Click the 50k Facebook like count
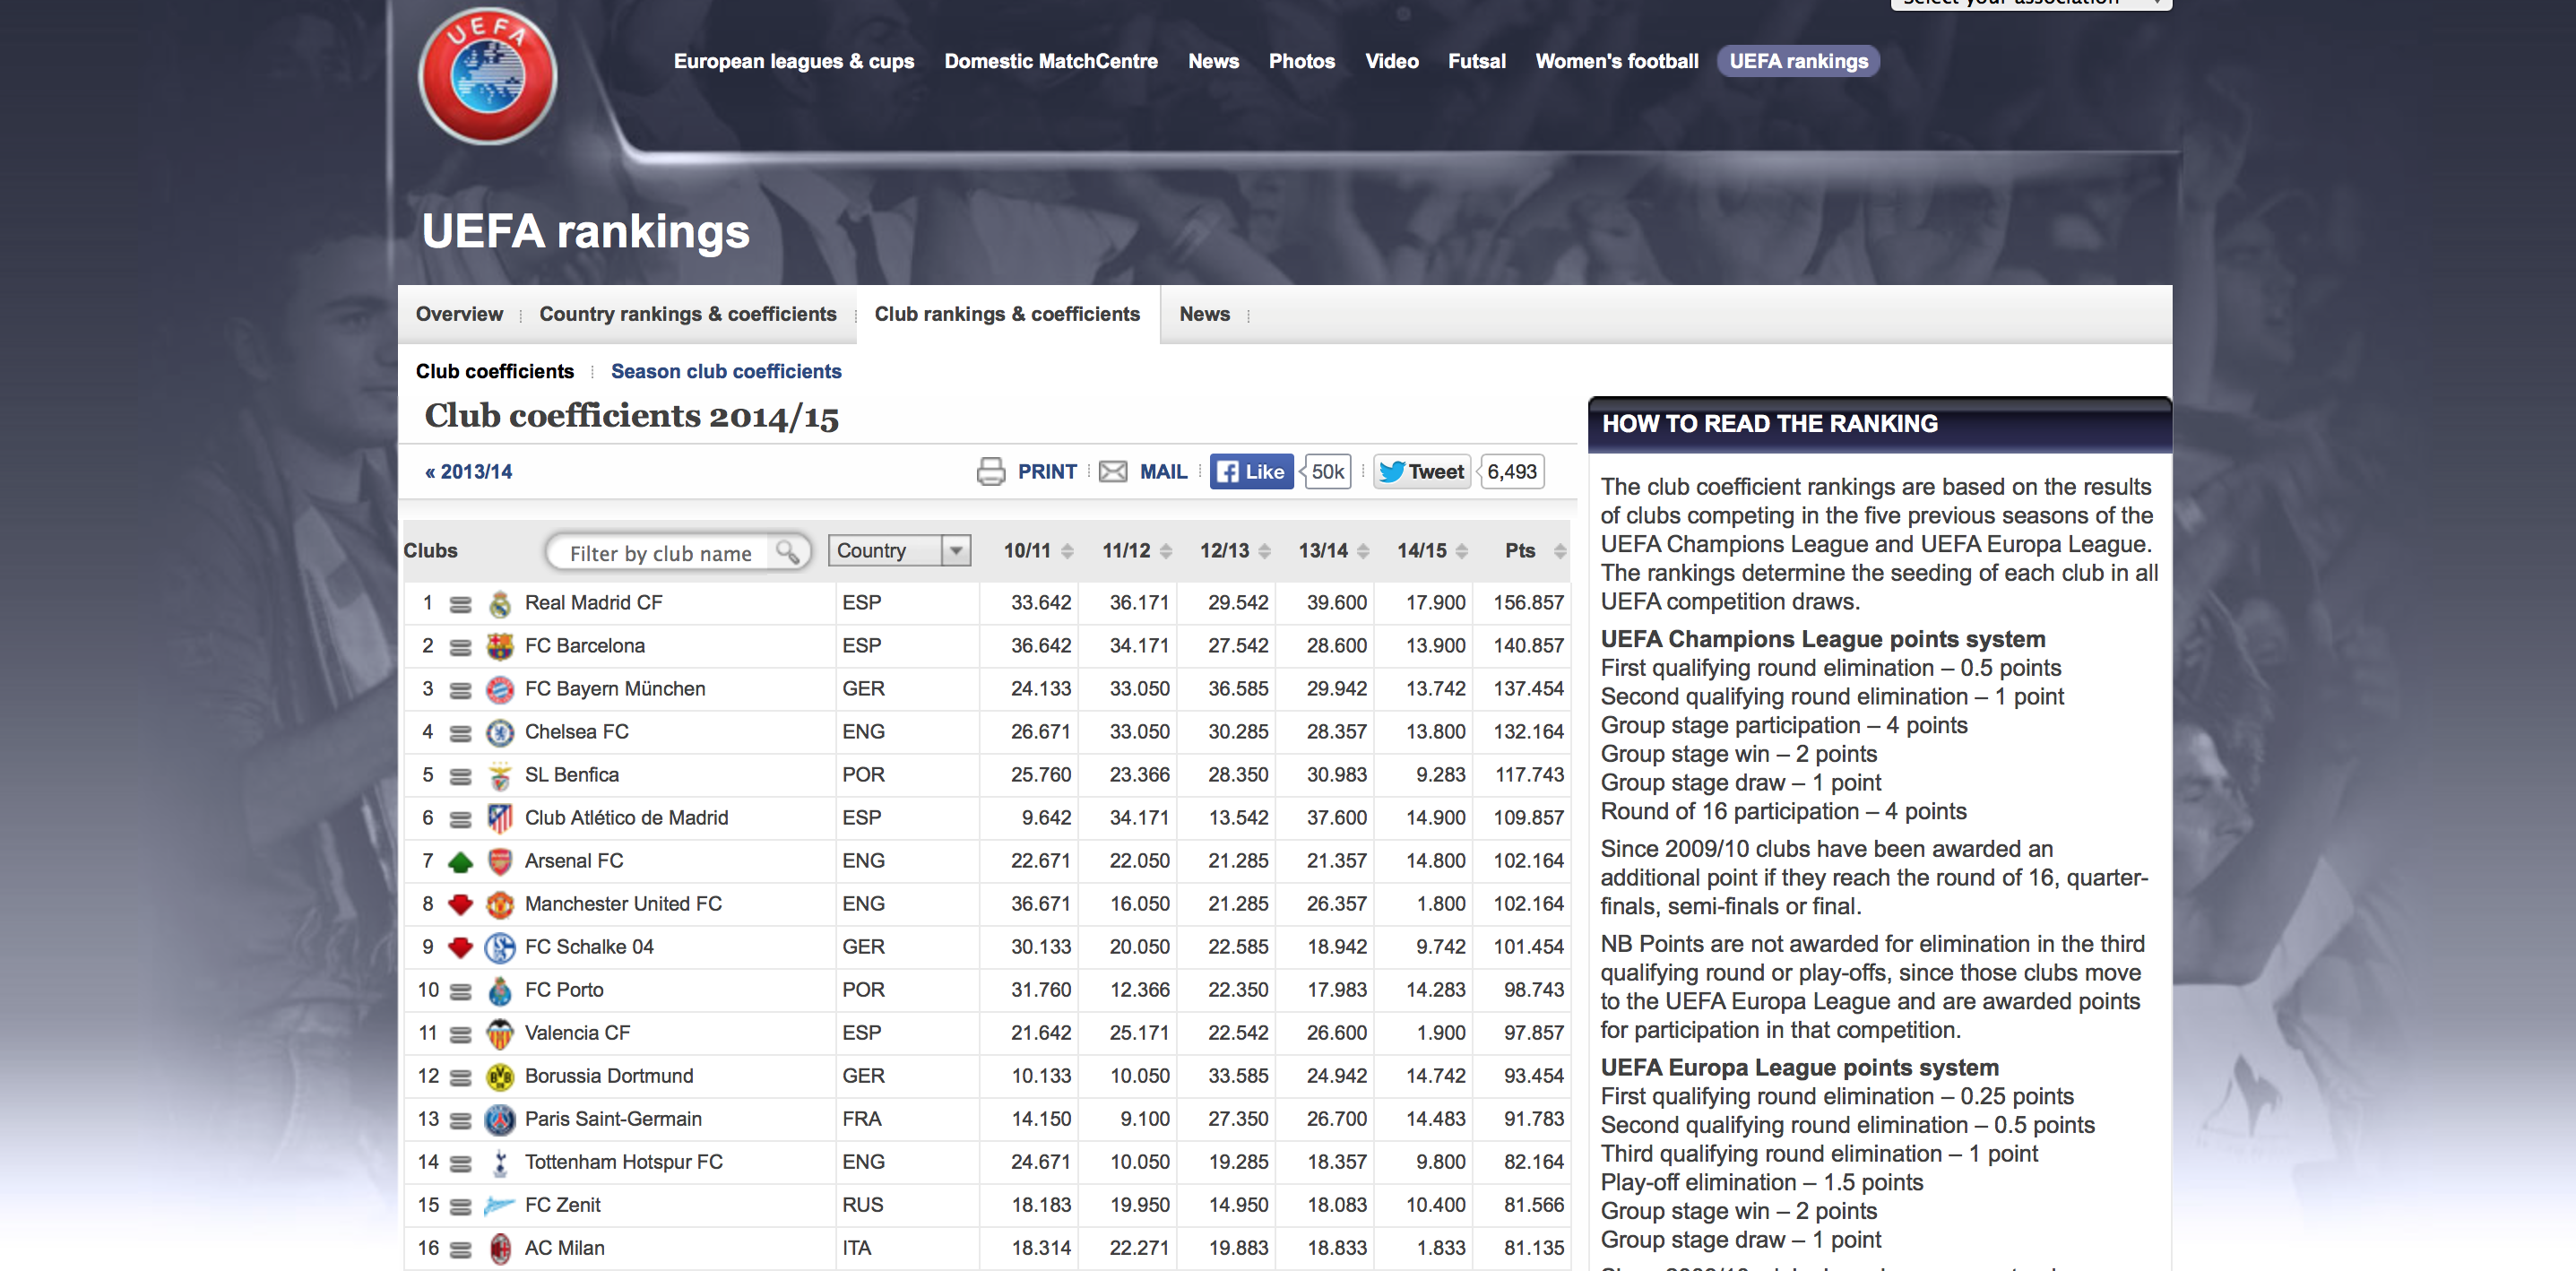Viewport: 2576px width, 1271px height. click(x=1327, y=471)
